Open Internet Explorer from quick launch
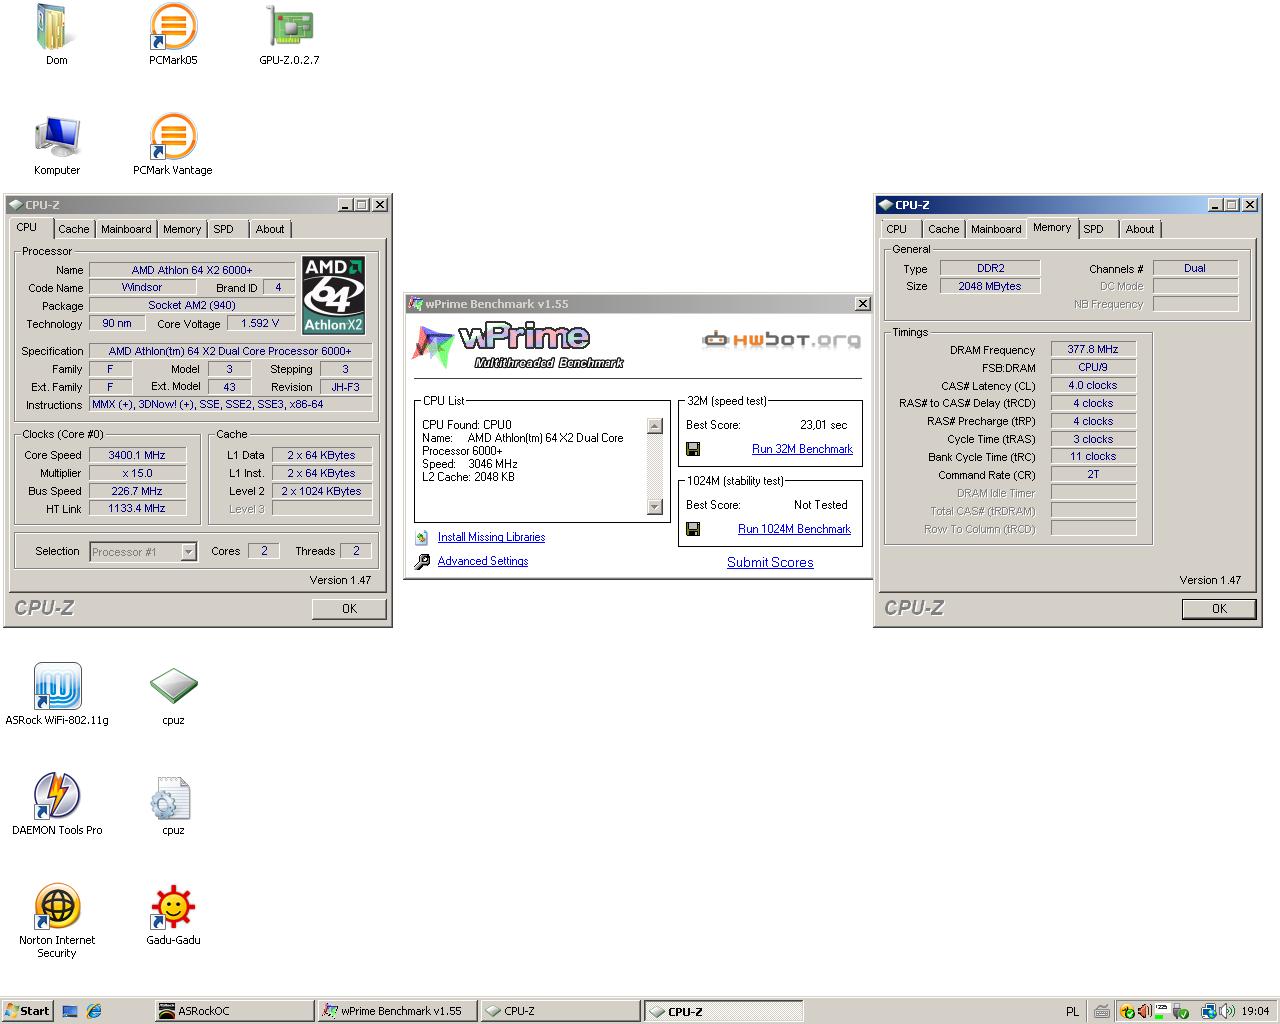 pyautogui.click(x=94, y=1011)
